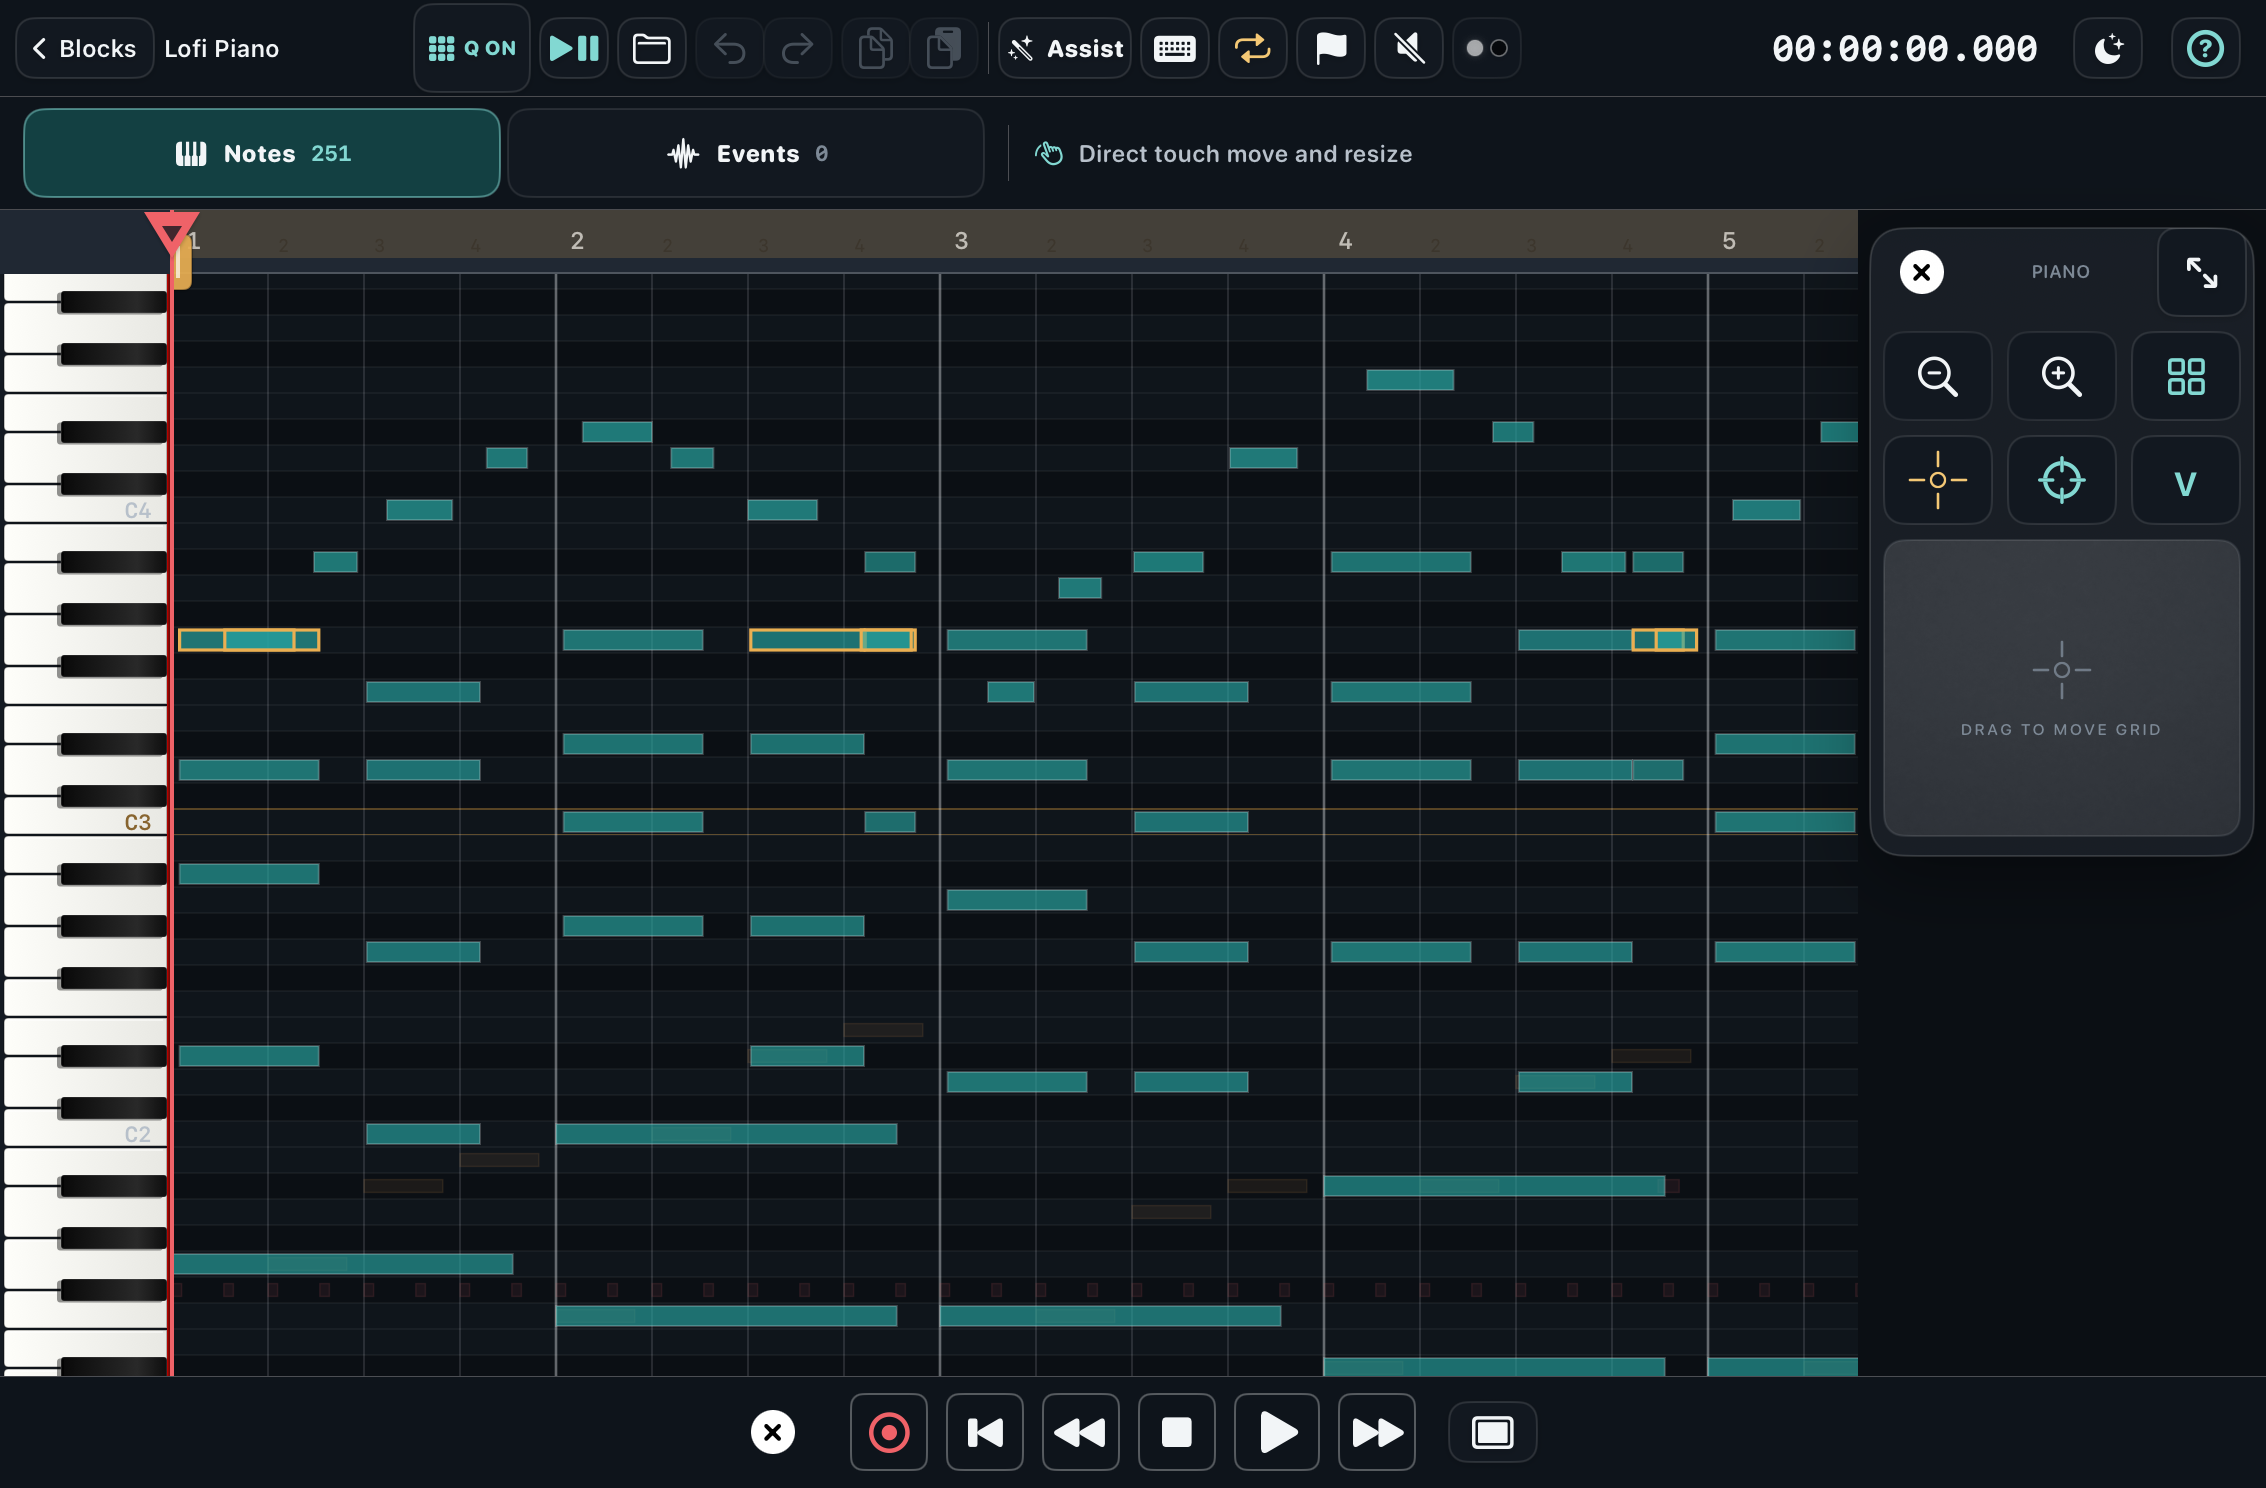The width and height of the screenshot is (2266, 1488).
Task: Click the V velocity button
Action: tap(2185, 481)
